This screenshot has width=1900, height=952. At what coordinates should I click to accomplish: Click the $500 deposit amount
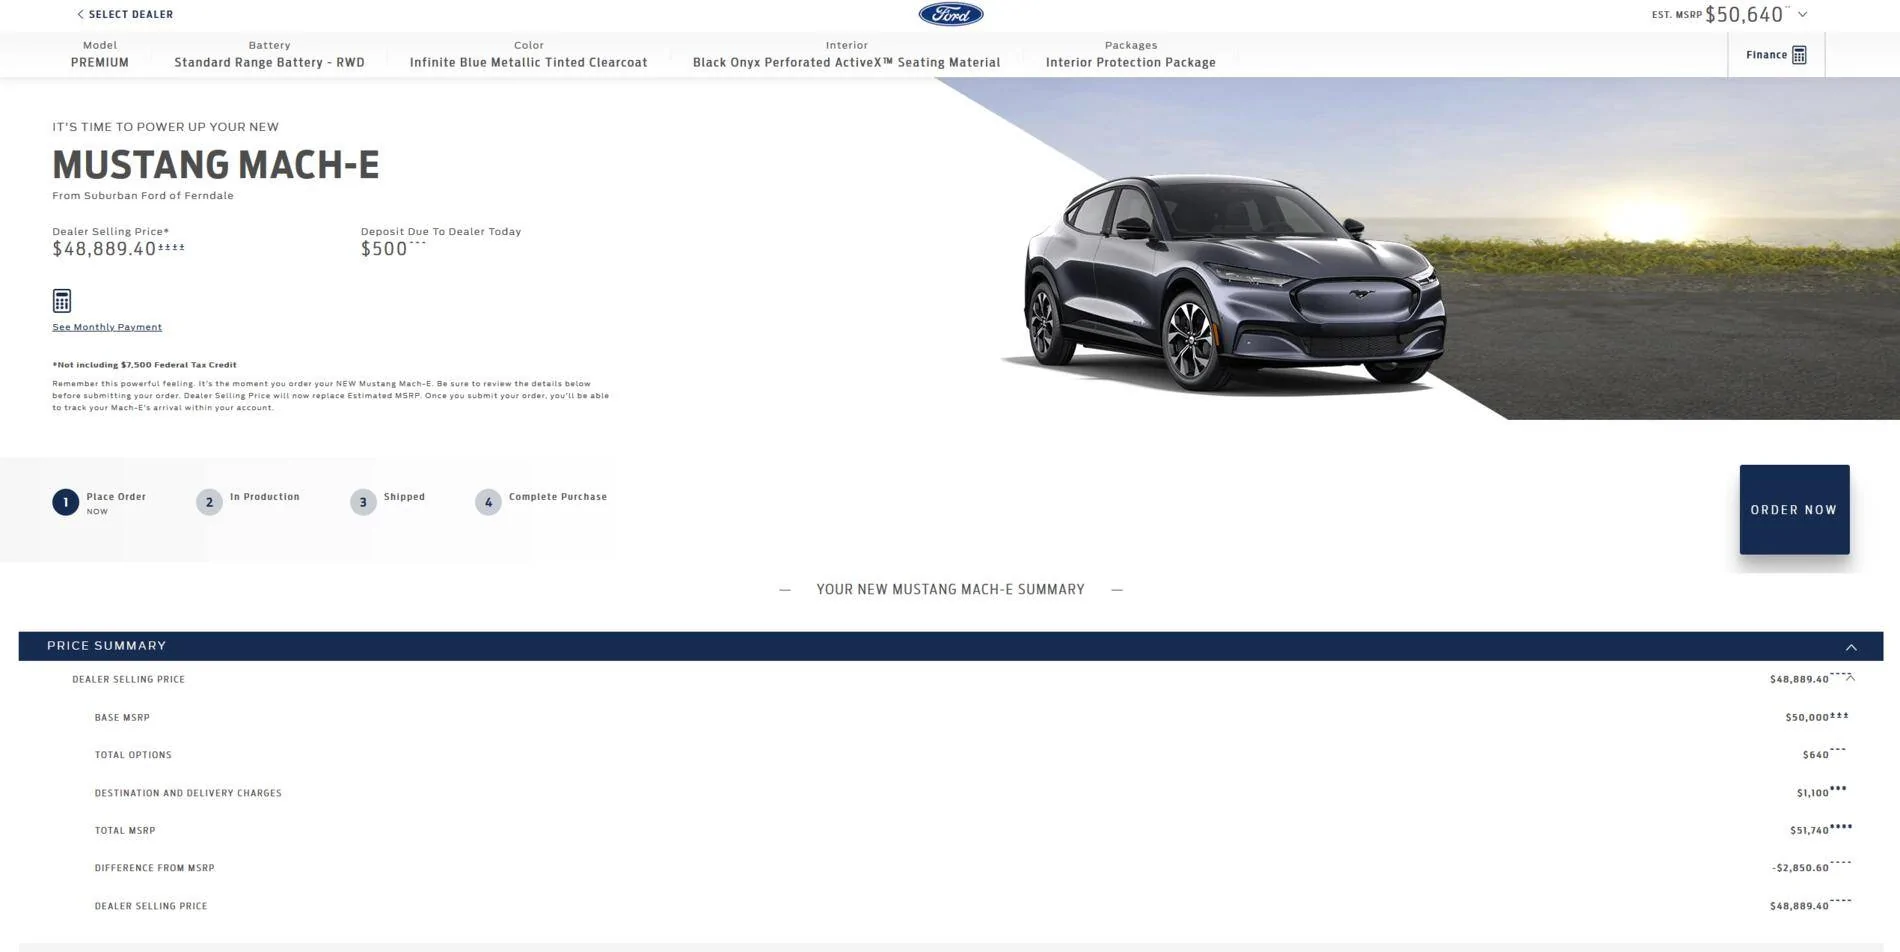coord(384,249)
